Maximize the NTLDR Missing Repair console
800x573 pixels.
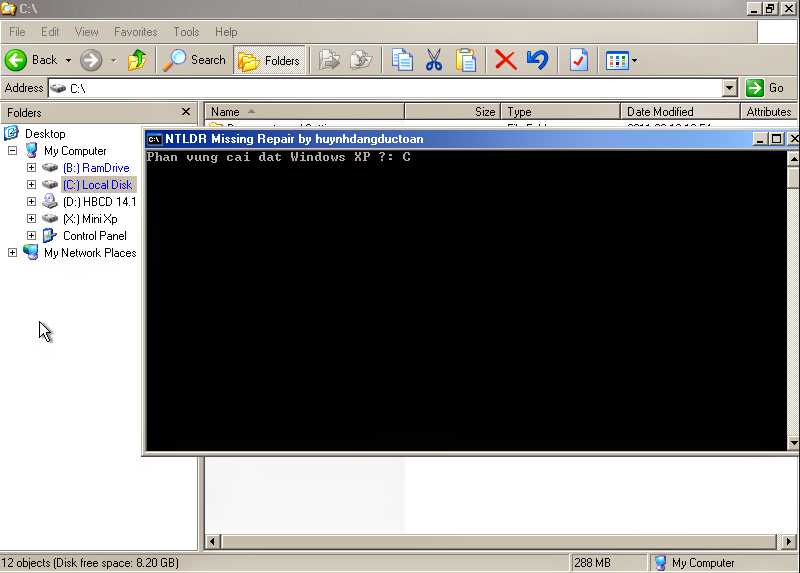(777, 139)
